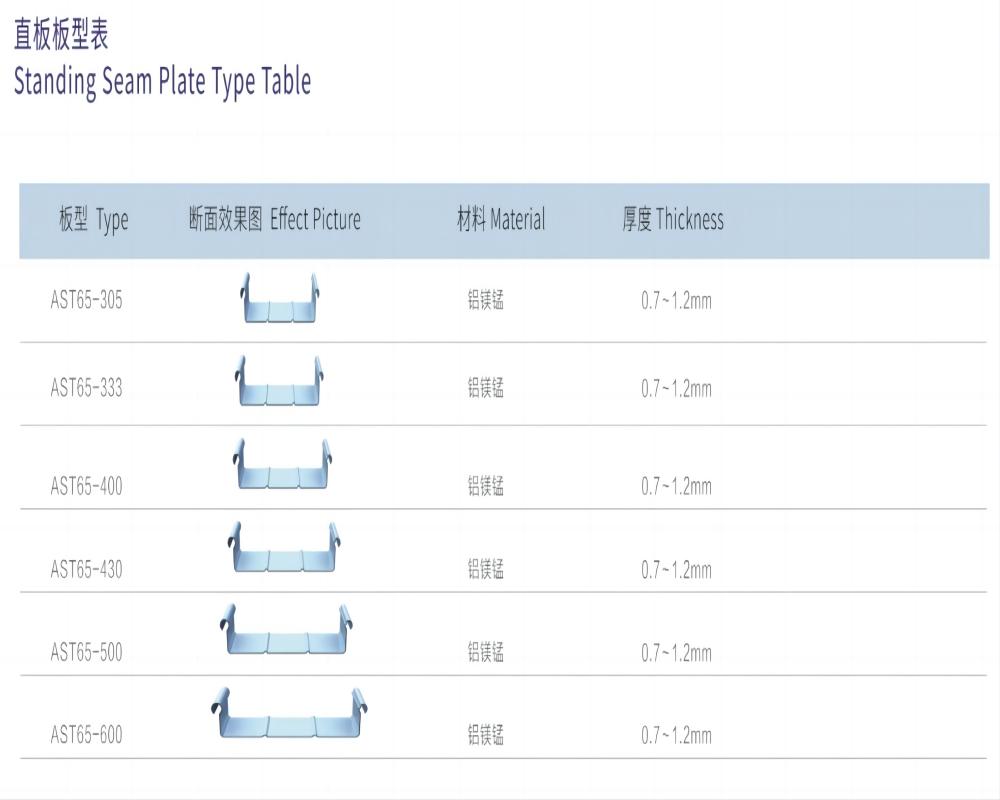Viewport: 1000px width, 800px height.
Task: Select the Material column header
Action: [x=501, y=220]
